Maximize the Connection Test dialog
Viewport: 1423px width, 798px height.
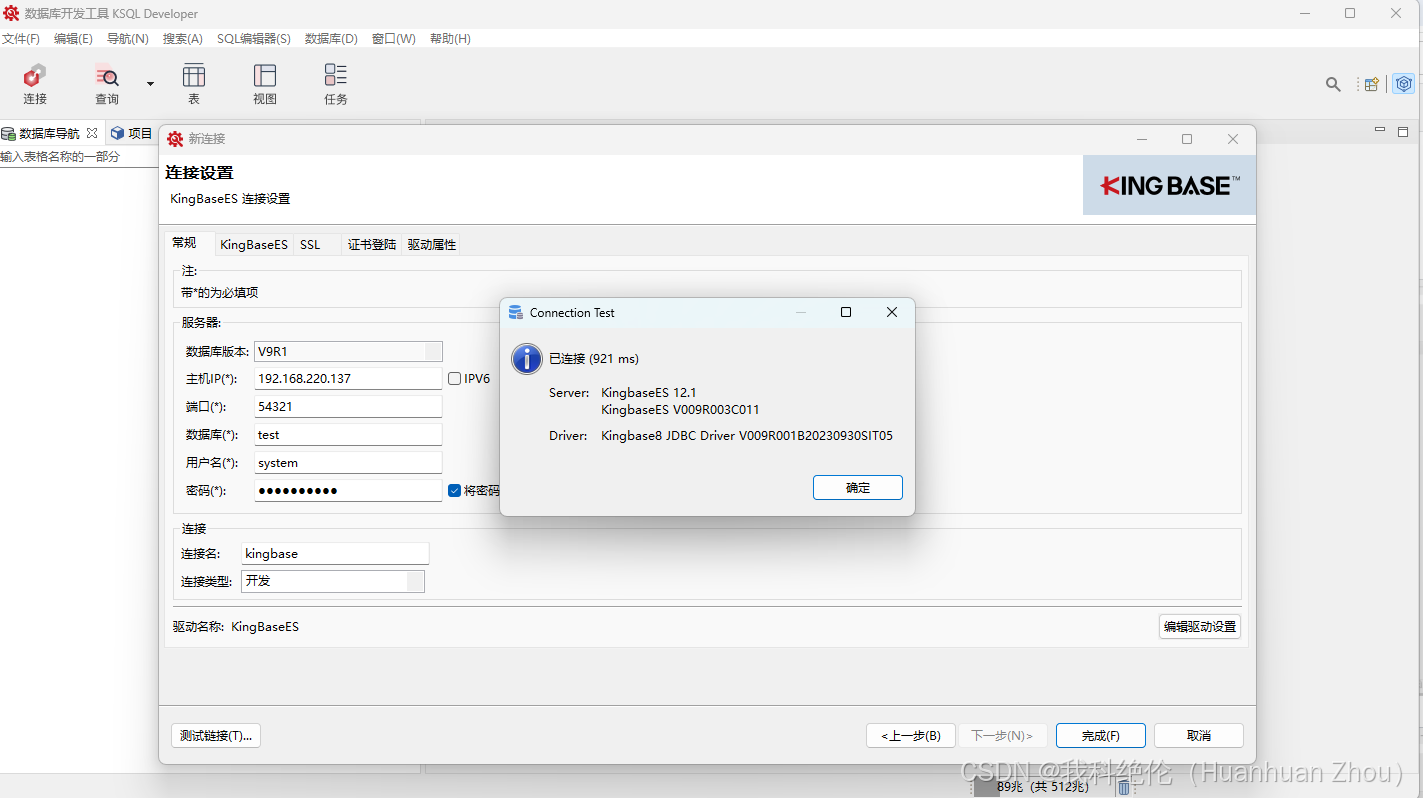point(846,312)
